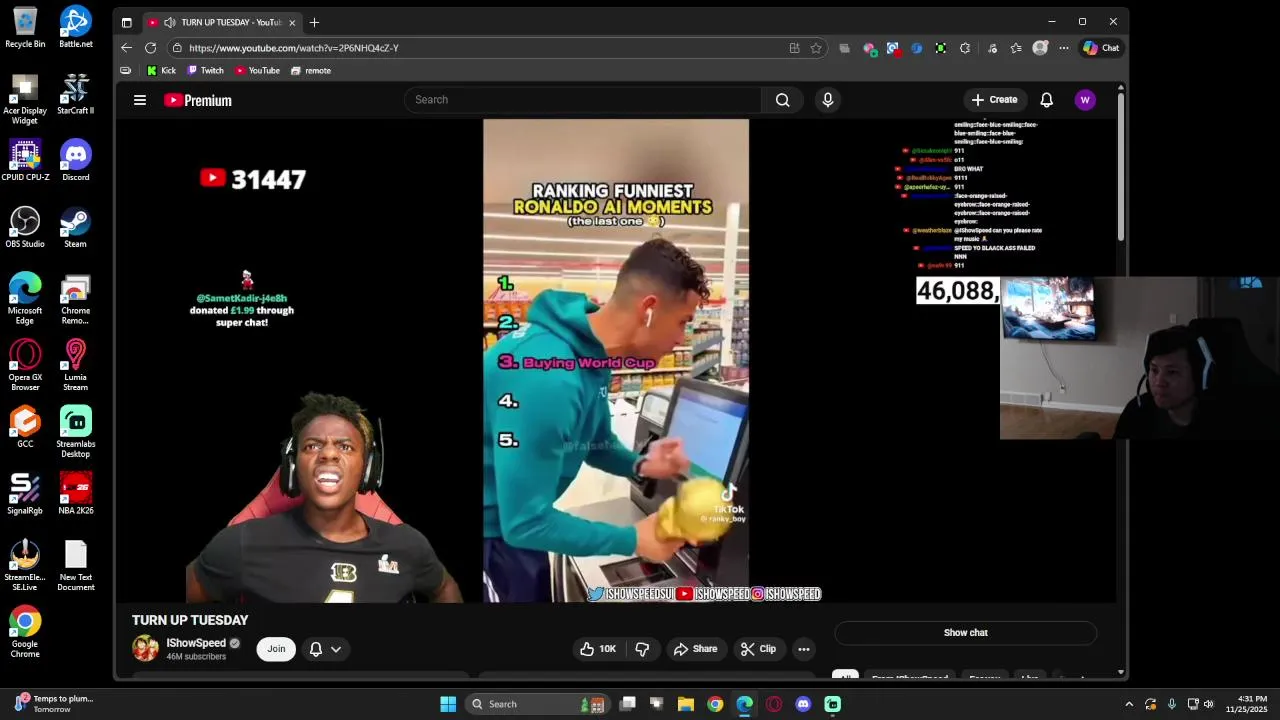
Task: Open Edge tab actions menu icon
Action: click(126, 22)
